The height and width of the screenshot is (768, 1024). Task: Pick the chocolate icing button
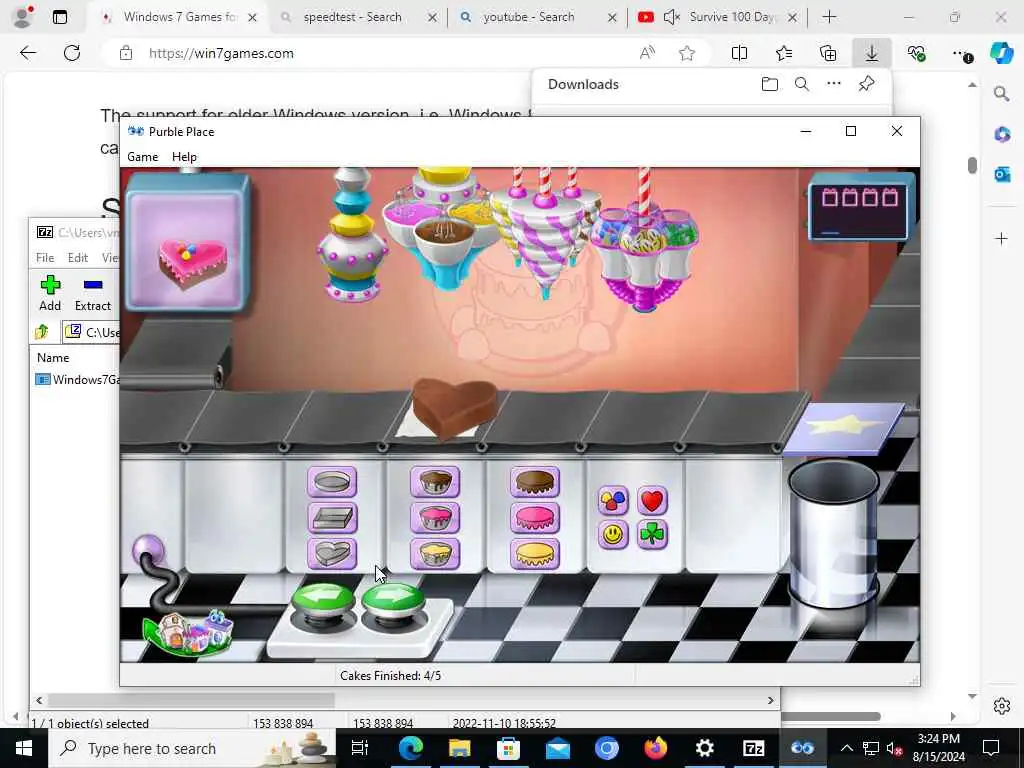click(535, 482)
